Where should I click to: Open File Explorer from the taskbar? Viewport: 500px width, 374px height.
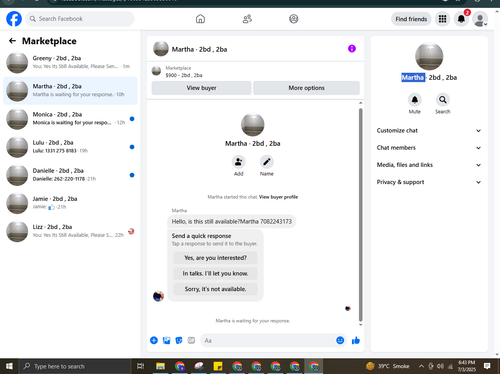tap(160, 366)
